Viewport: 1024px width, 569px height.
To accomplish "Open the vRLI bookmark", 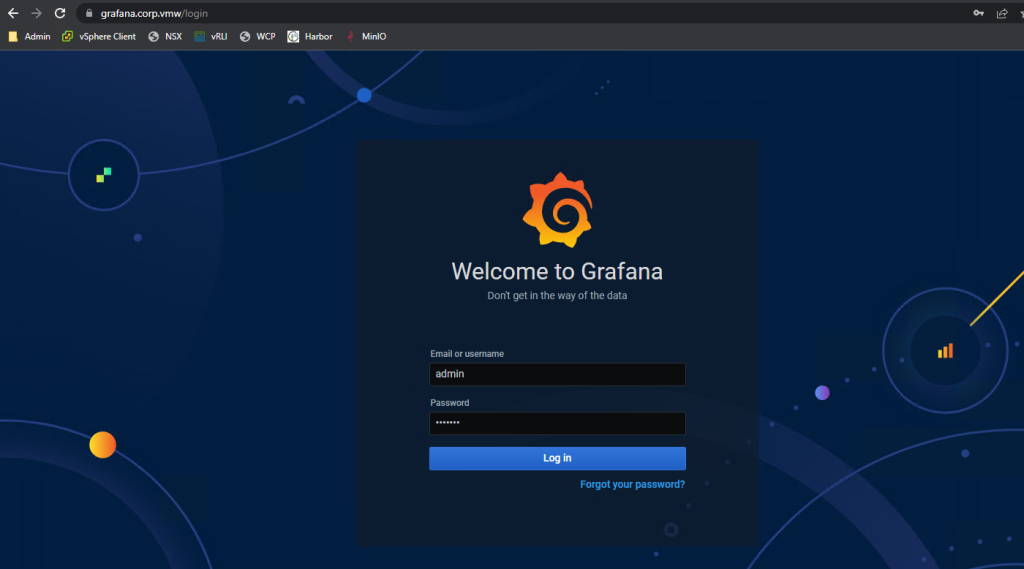I will (211, 37).
